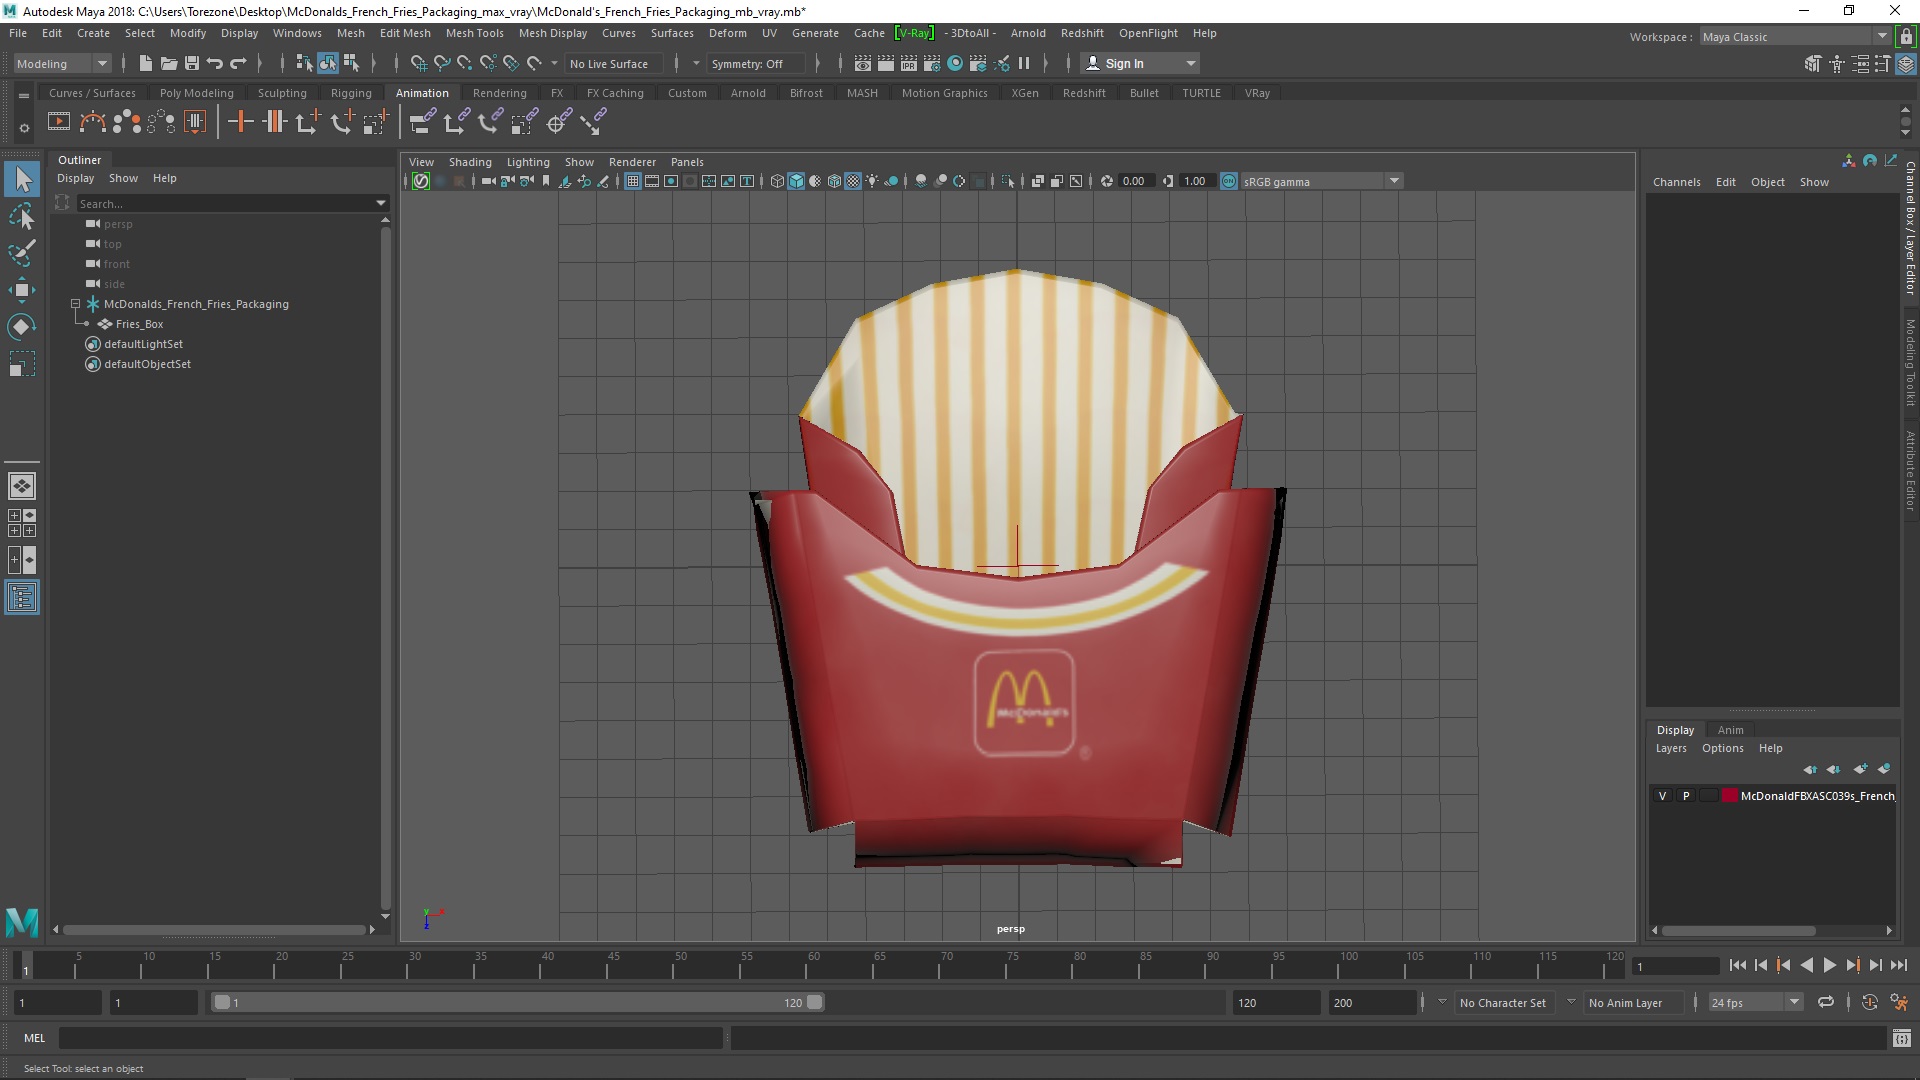Viewport: 1920px width, 1080px height.
Task: Start IPR render icon
Action: click(x=909, y=63)
